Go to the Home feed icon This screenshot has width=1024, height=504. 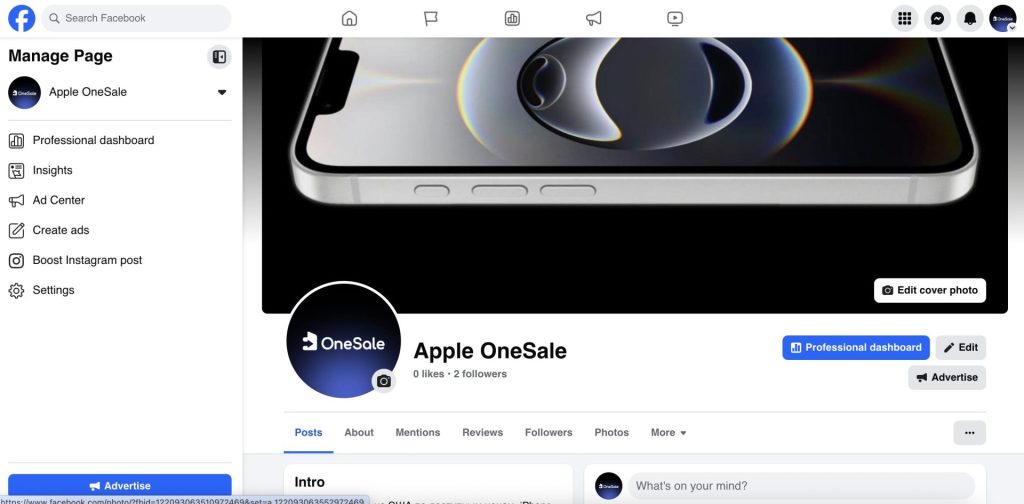(x=349, y=18)
